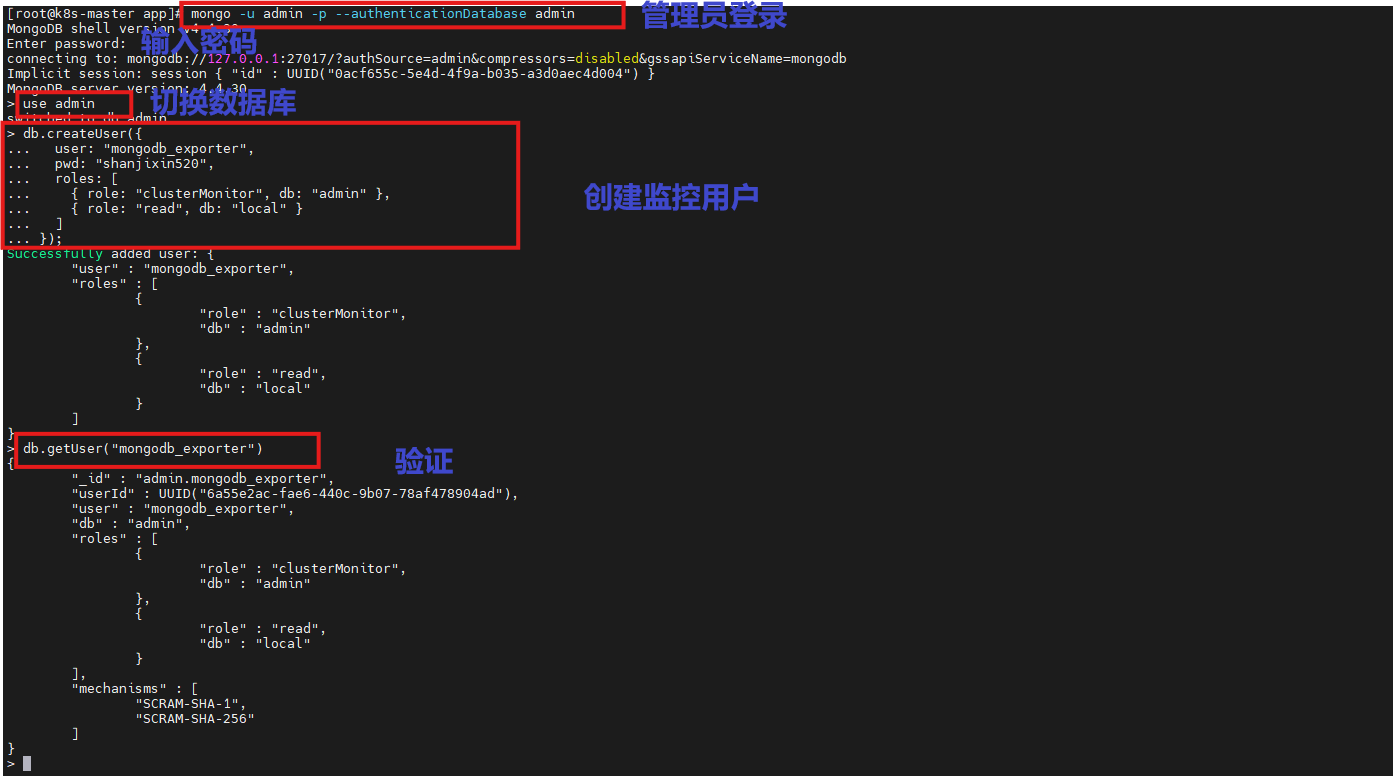Click the "use admin" command line

pos(59,104)
